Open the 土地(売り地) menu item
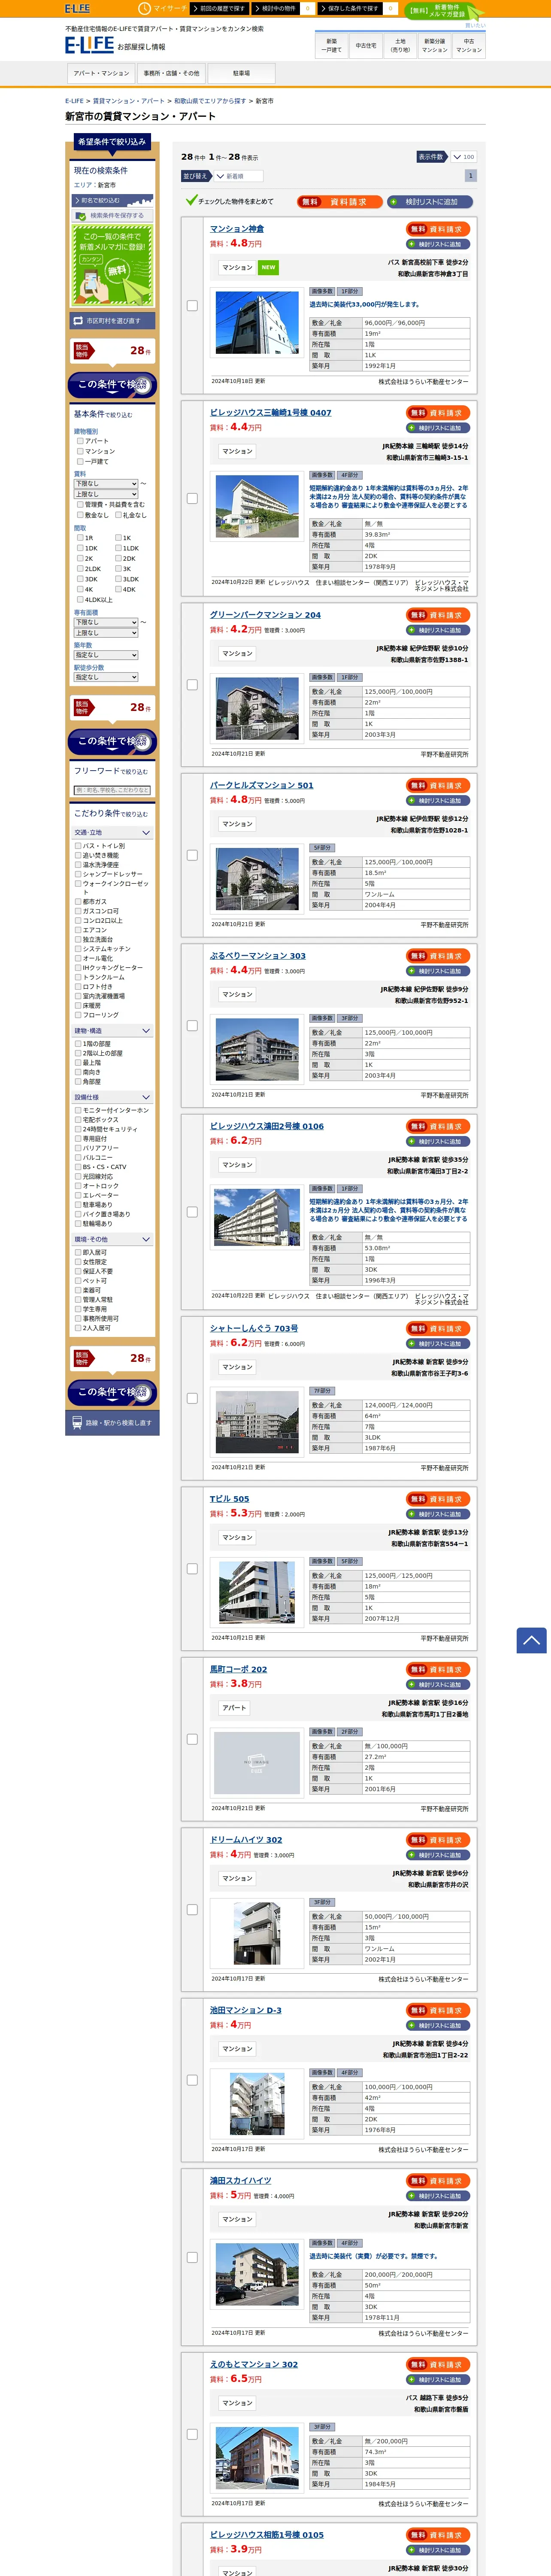The width and height of the screenshot is (551, 2576). pos(400,45)
